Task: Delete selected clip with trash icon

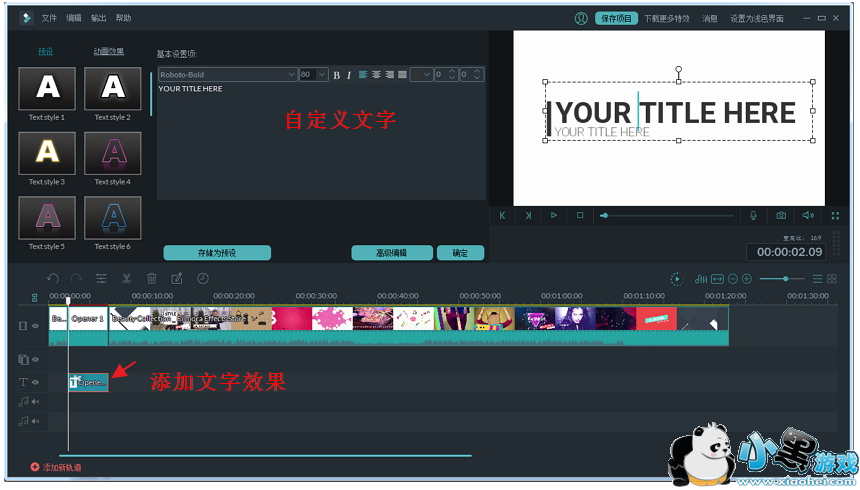Action: [x=152, y=279]
